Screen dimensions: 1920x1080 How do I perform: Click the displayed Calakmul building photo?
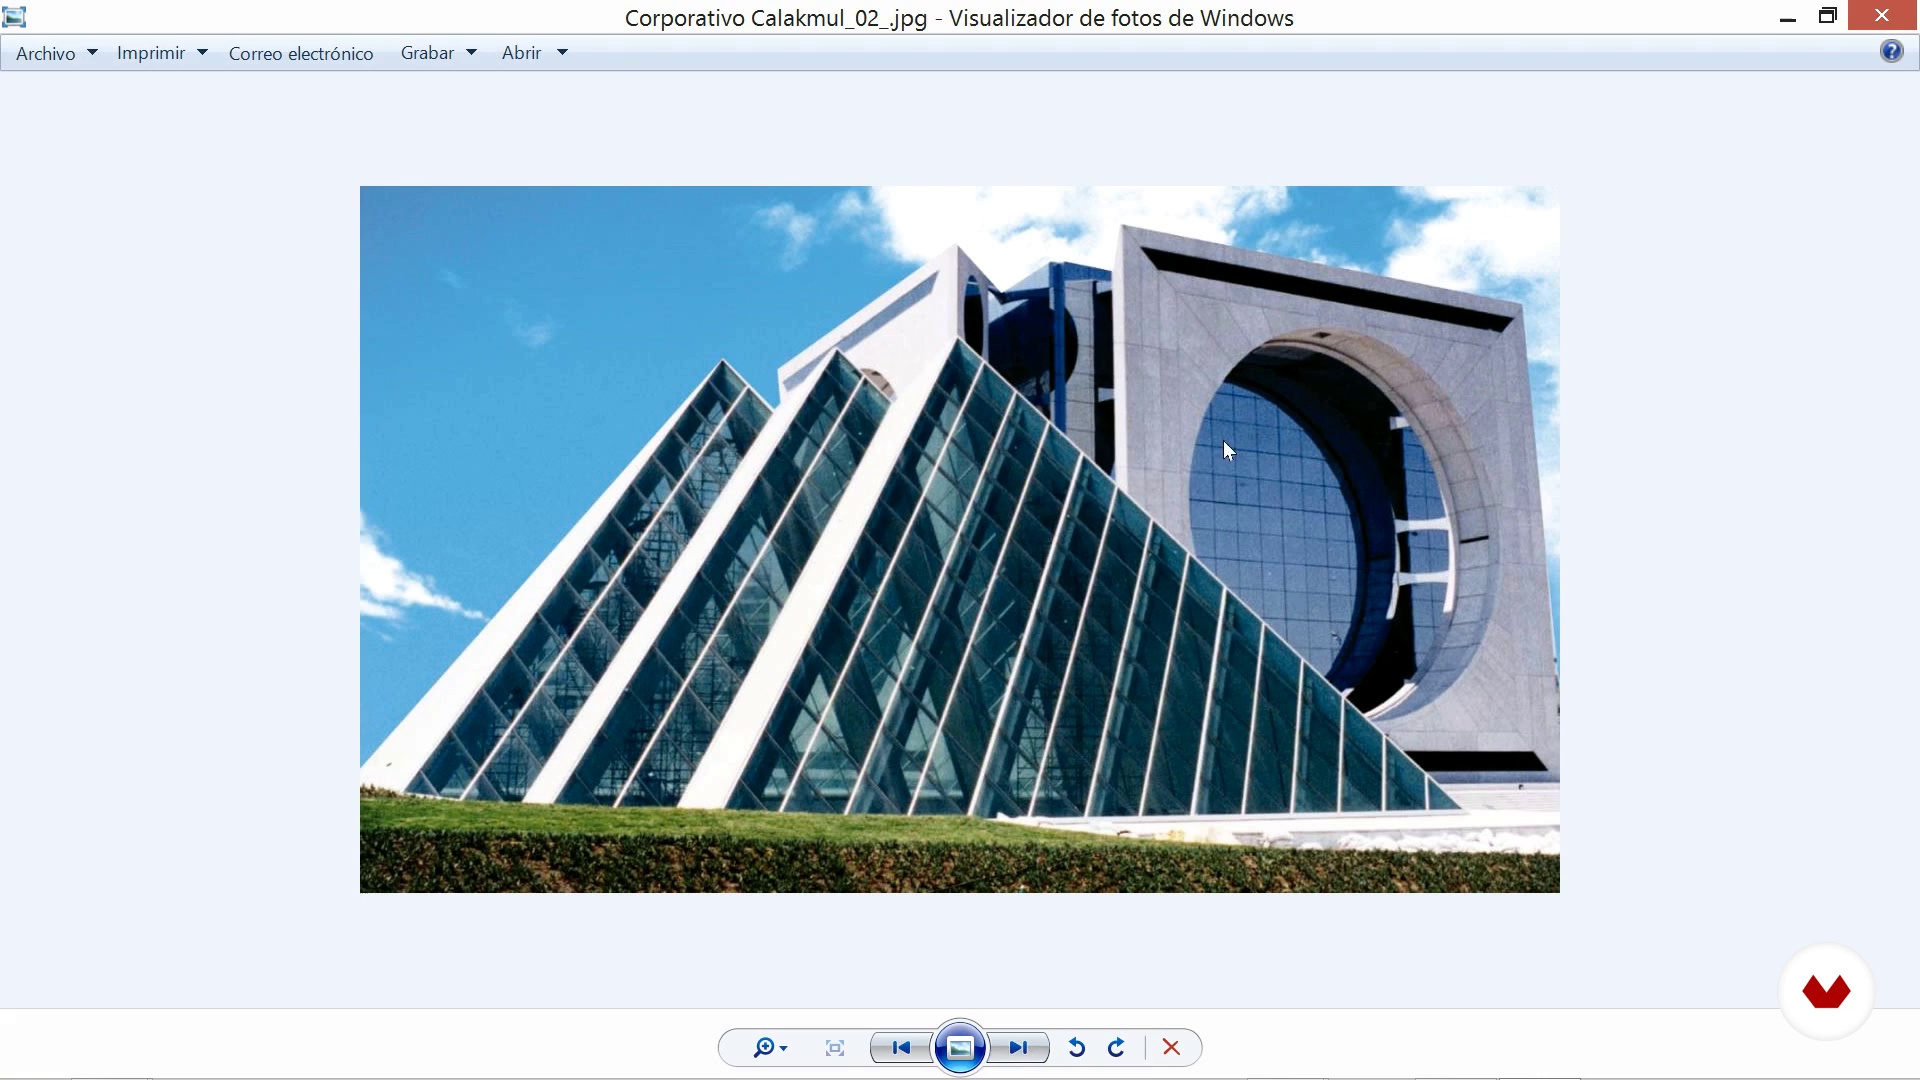pos(960,539)
